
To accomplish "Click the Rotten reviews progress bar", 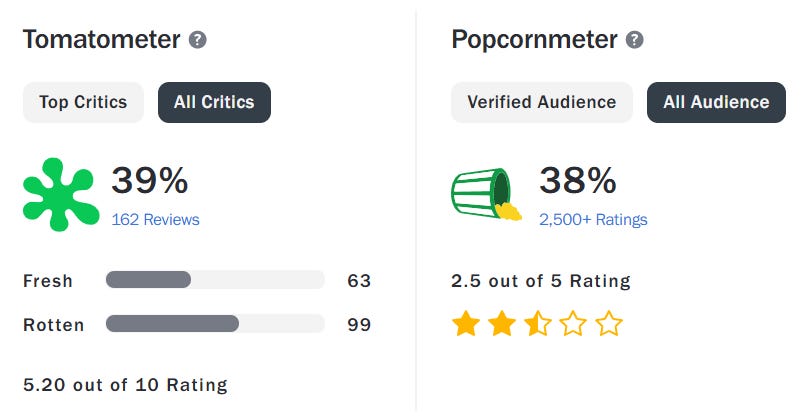I will 215,324.
